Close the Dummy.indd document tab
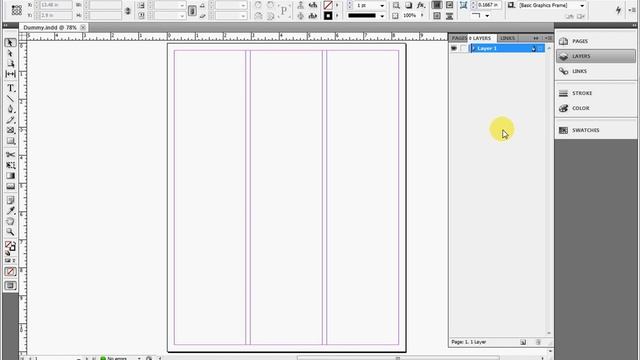Image resolution: width=640 pixels, height=360 pixels. [83, 27]
